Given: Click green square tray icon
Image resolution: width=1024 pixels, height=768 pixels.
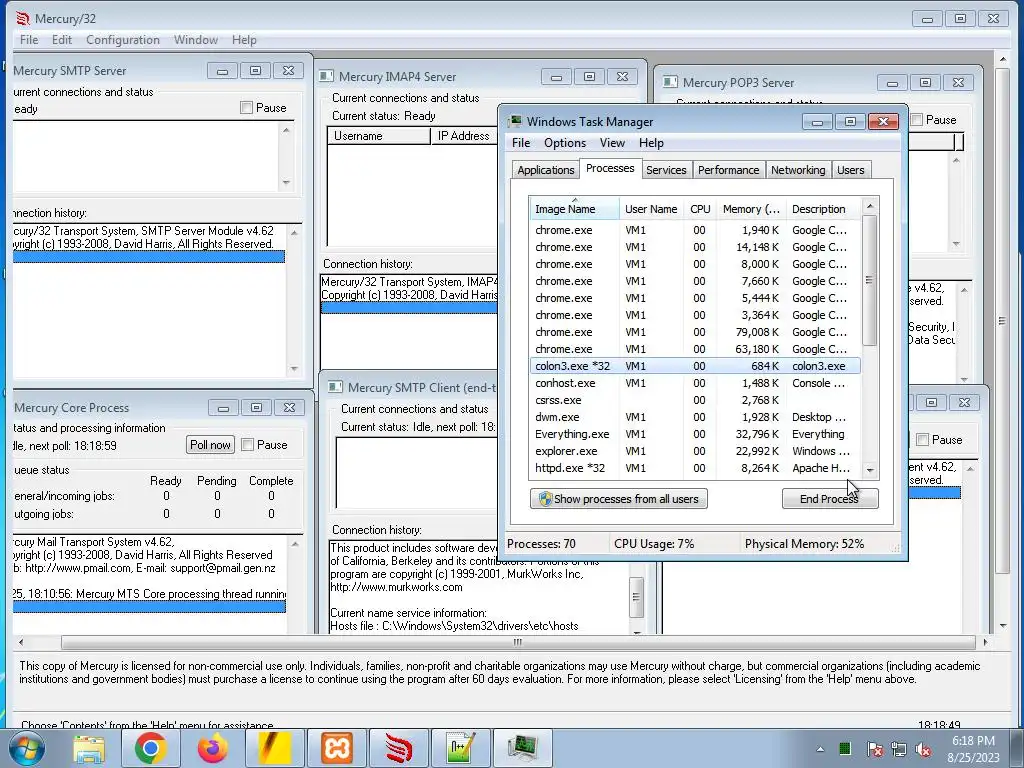Looking at the screenshot, I should click(844, 748).
